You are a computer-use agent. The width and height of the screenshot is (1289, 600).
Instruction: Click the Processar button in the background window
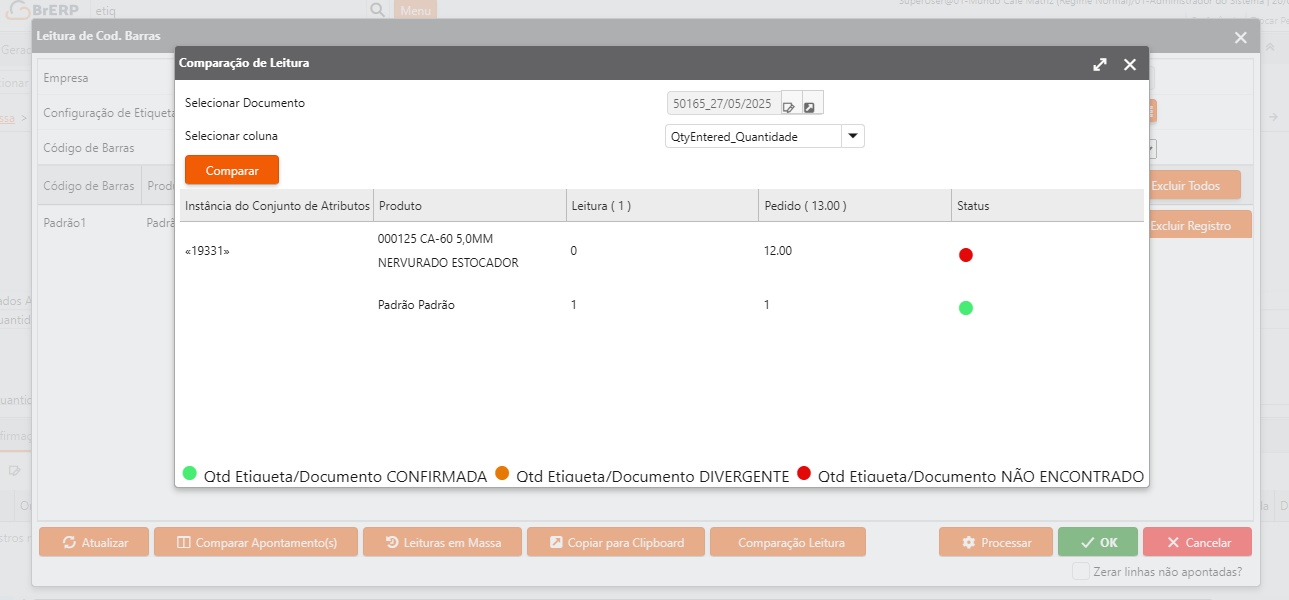(996, 542)
